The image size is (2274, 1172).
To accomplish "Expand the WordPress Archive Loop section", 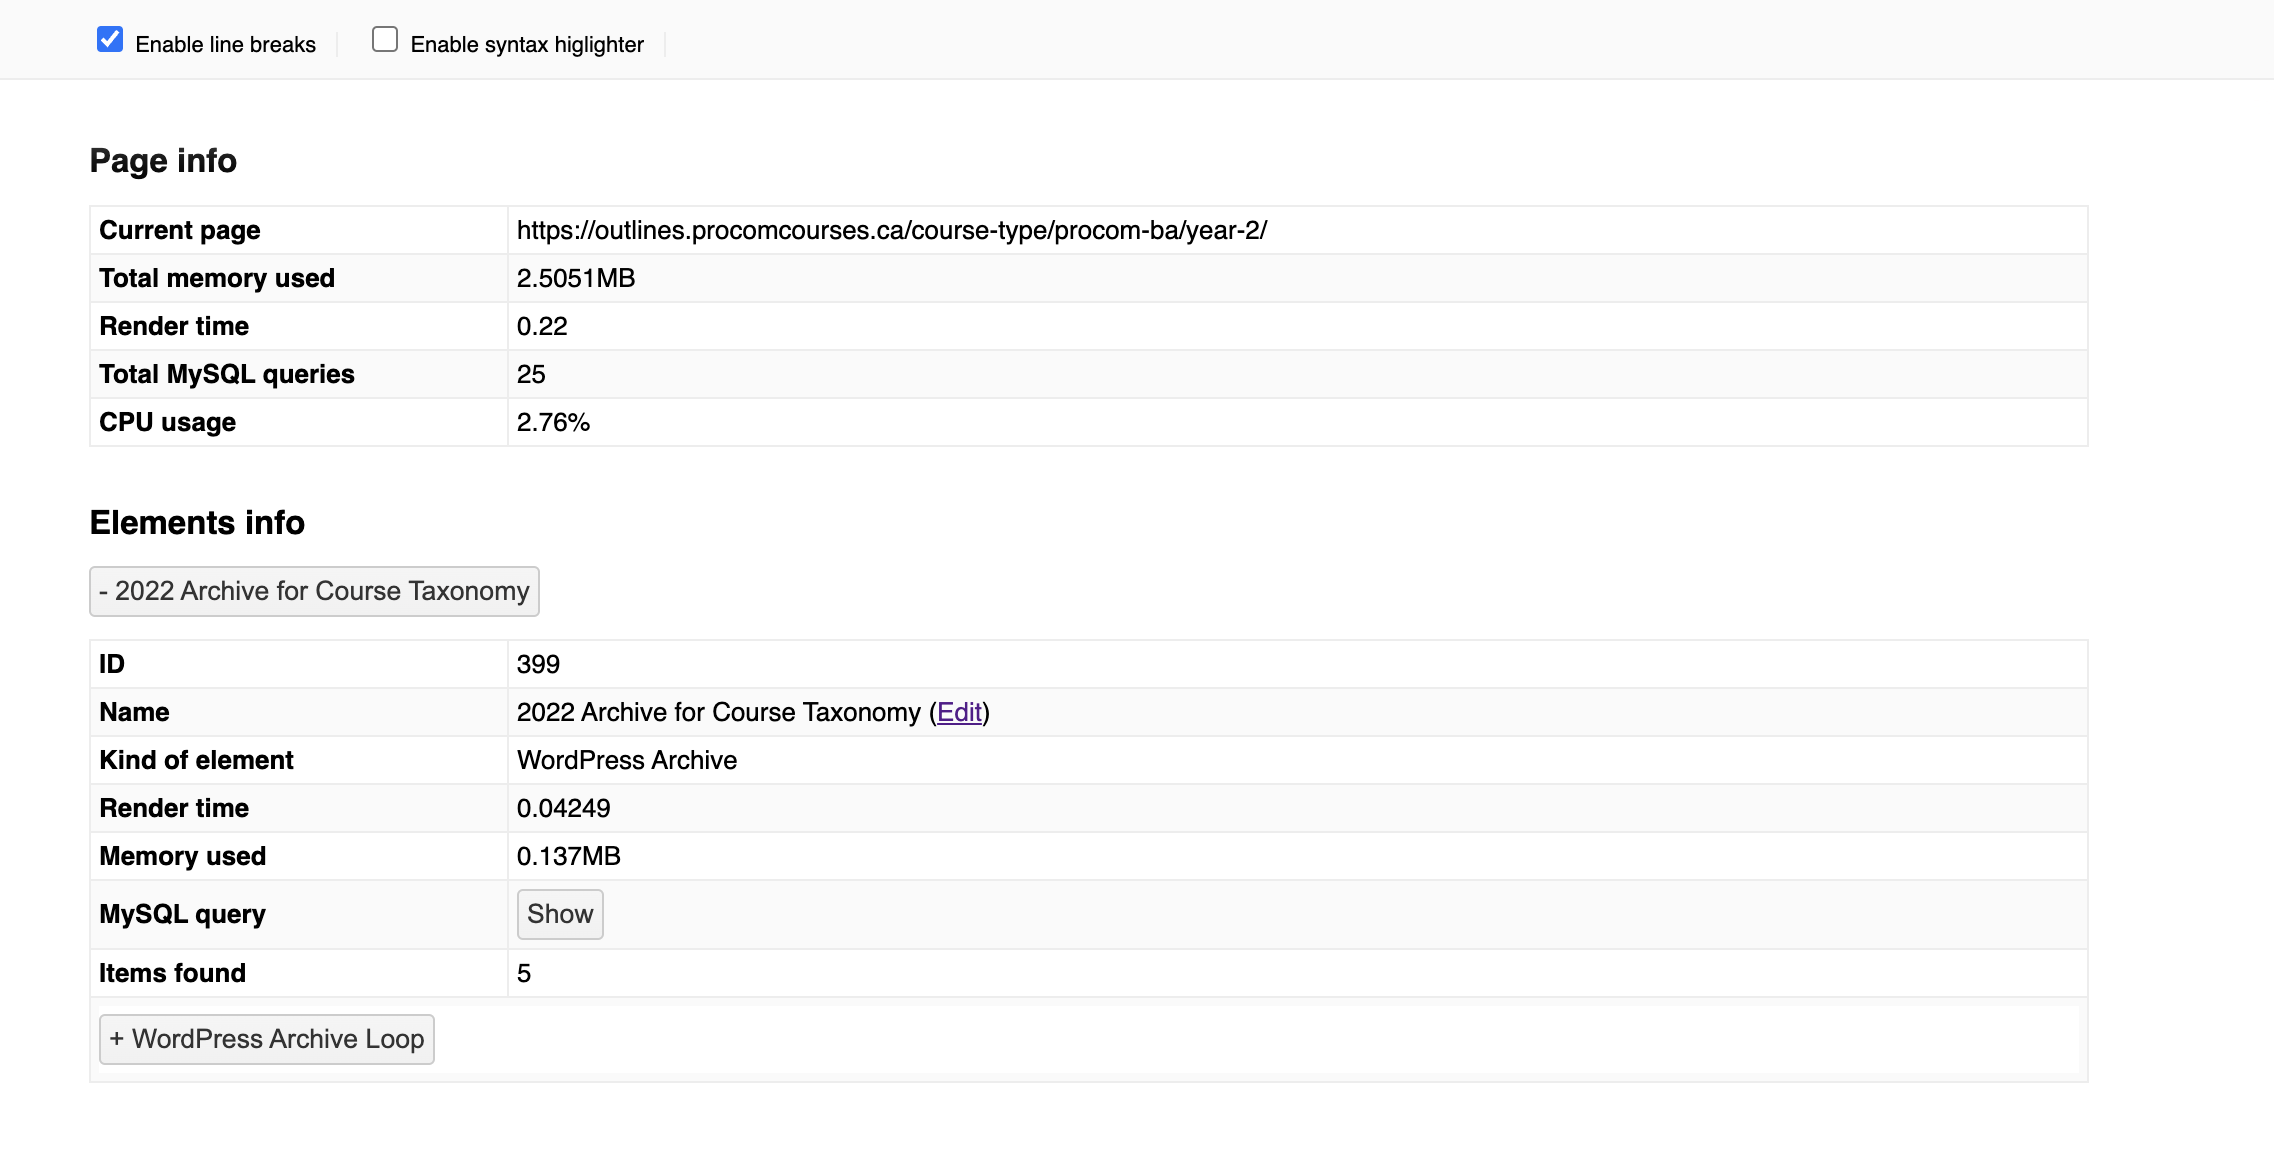I will pyautogui.click(x=266, y=1039).
